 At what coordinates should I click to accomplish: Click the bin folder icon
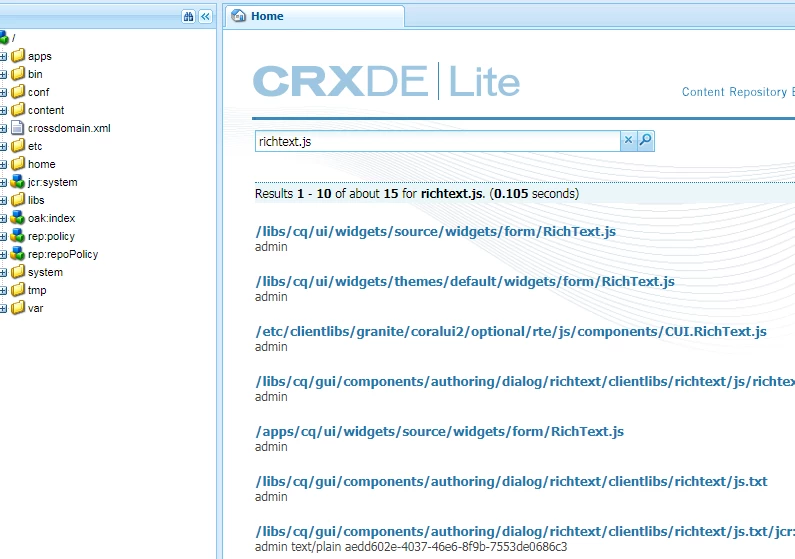pos(18,73)
